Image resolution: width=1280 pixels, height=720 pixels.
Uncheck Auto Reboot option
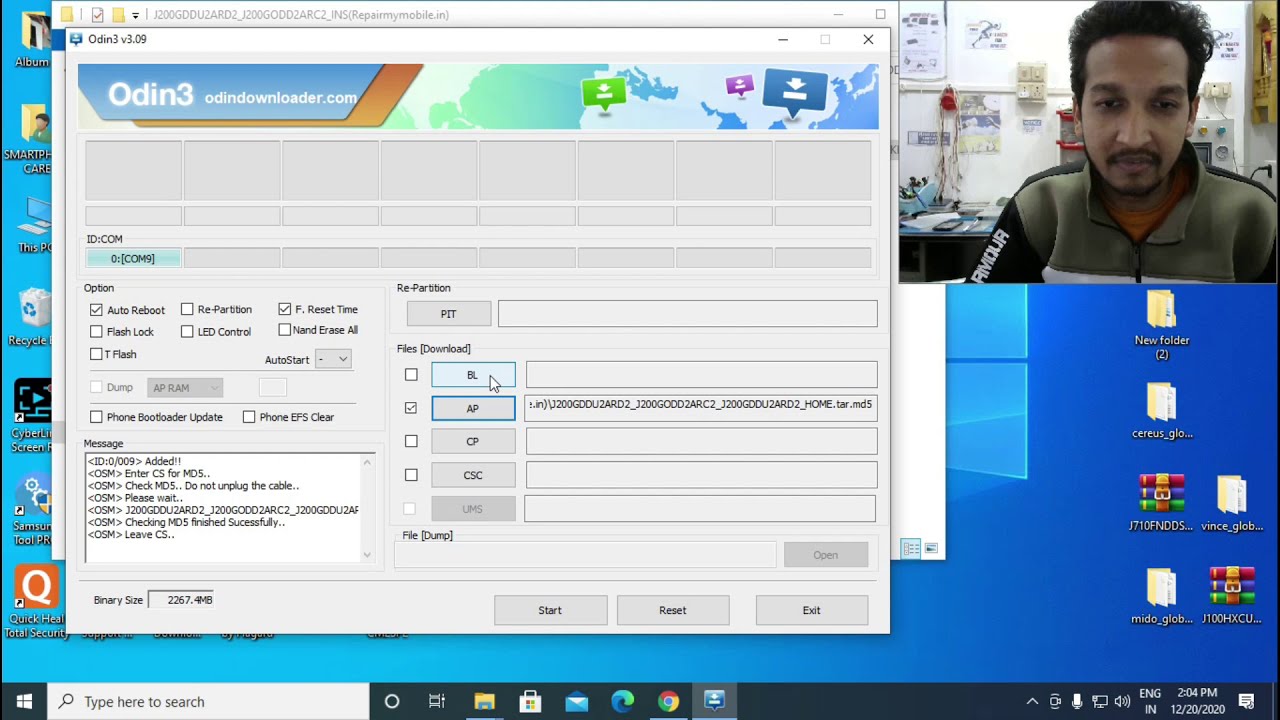click(96, 310)
